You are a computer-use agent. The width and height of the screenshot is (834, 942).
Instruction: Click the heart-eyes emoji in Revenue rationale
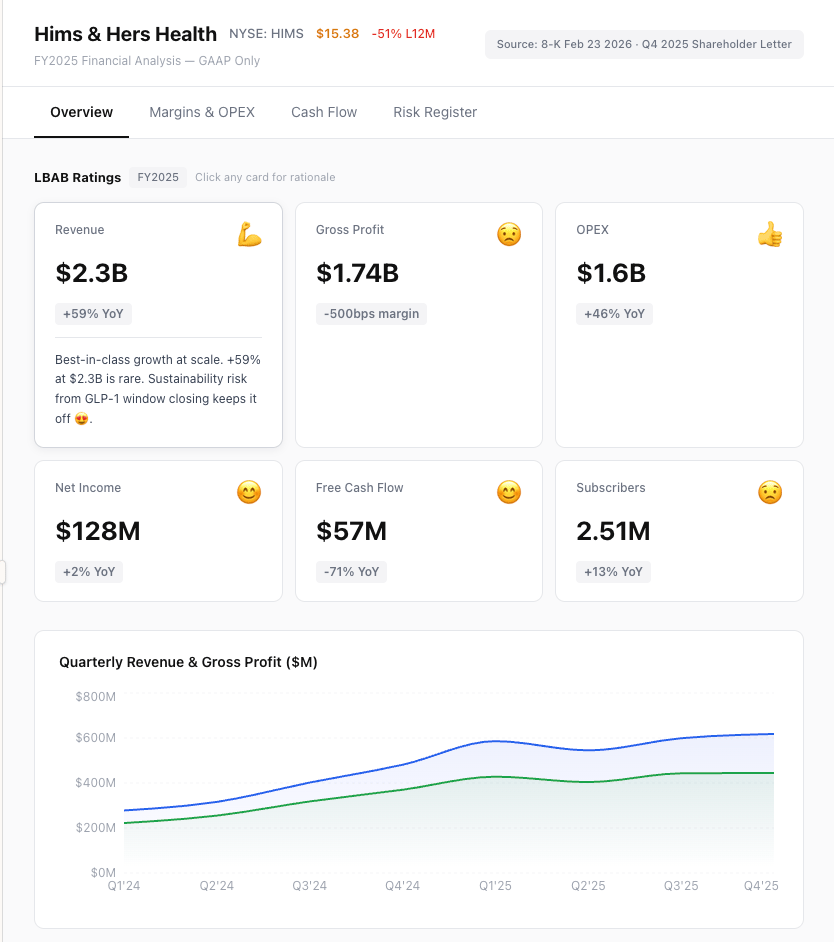pyautogui.click(x=81, y=419)
